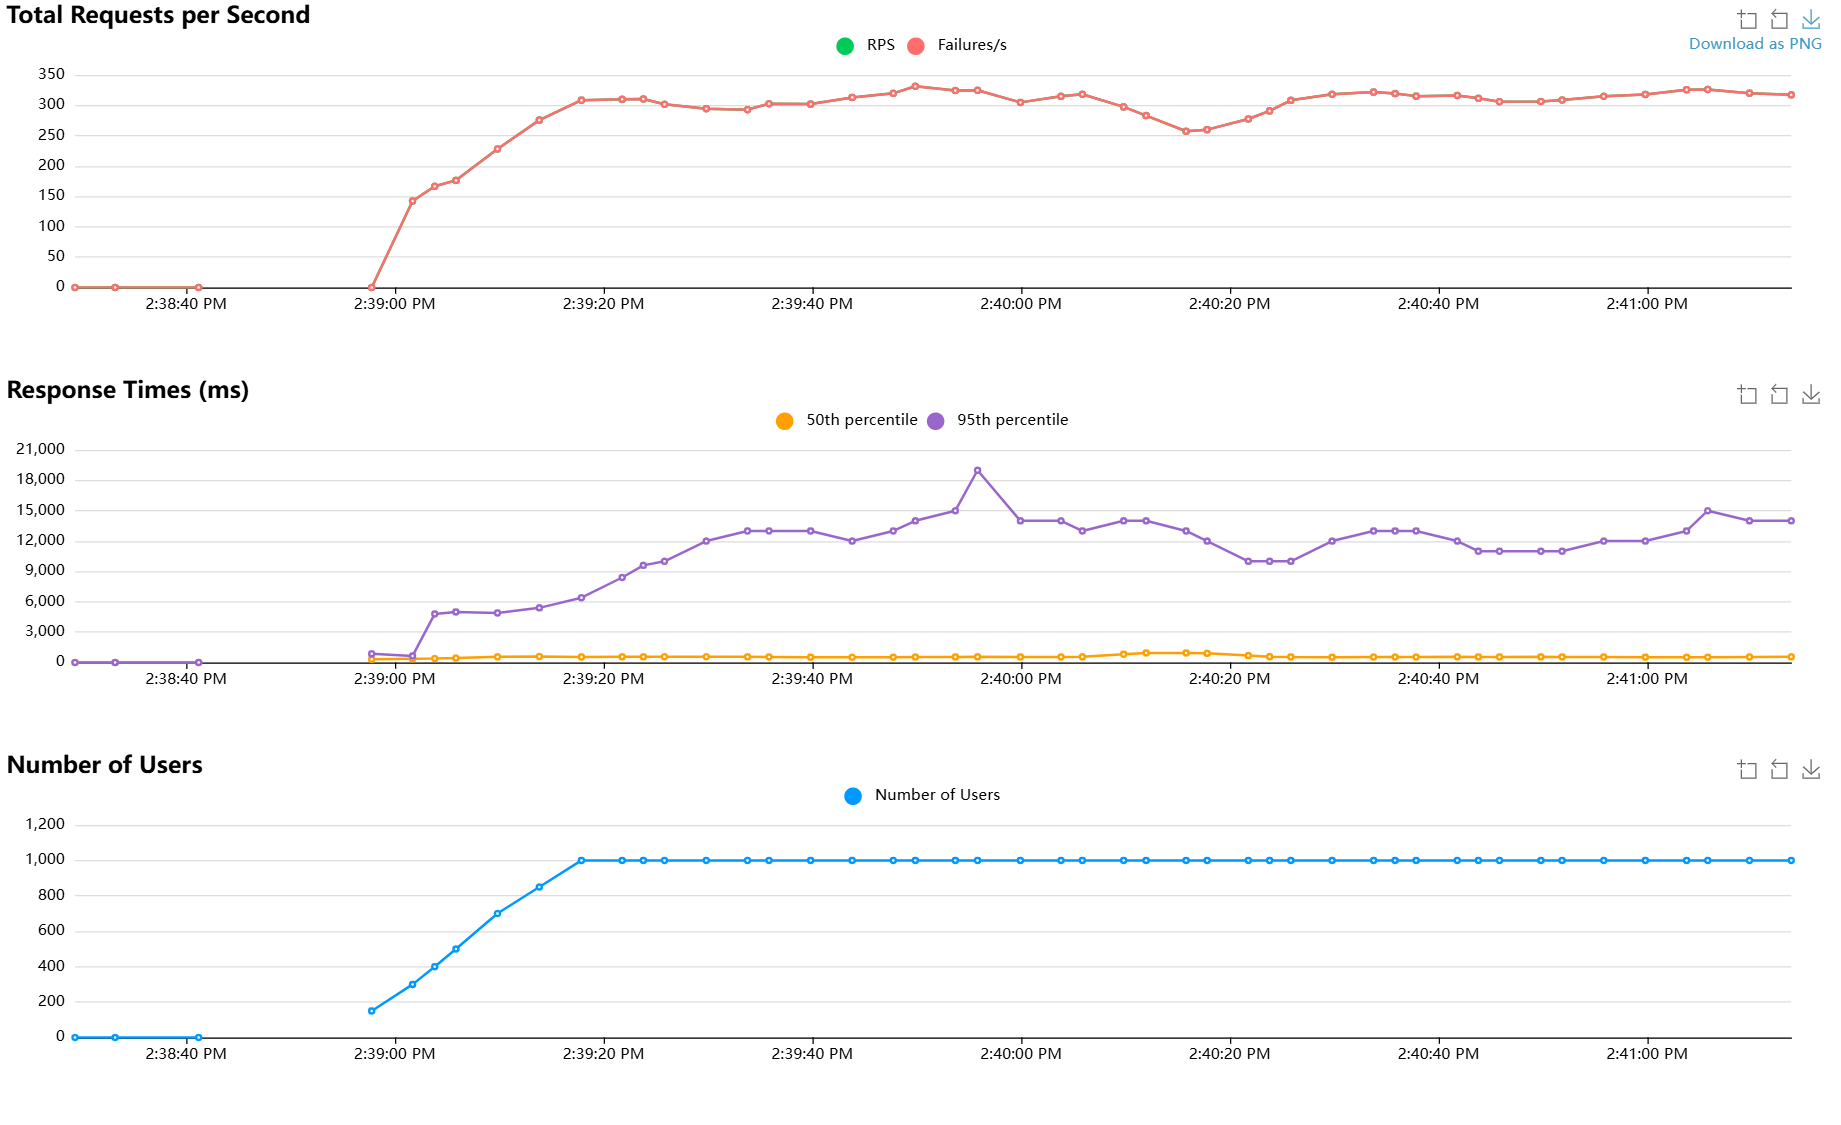Reset zoom on Number of Users chart

click(1779, 770)
